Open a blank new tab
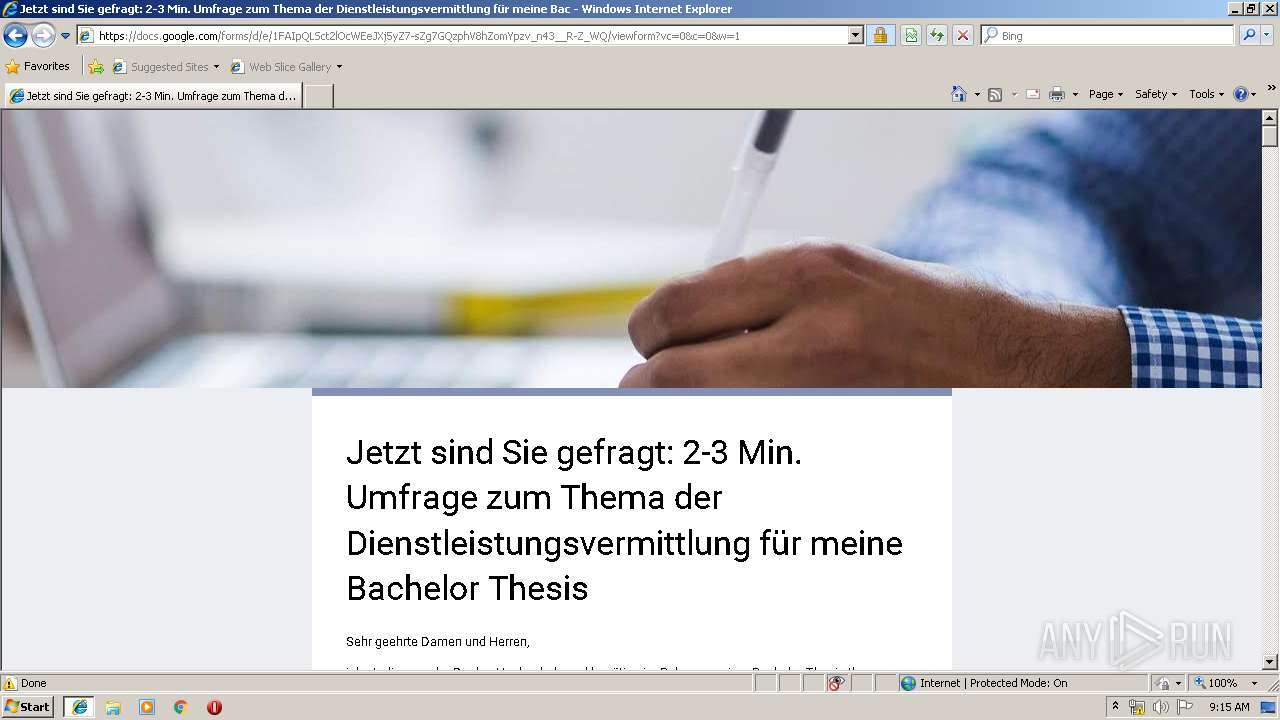The height and width of the screenshot is (720, 1280). (x=318, y=96)
